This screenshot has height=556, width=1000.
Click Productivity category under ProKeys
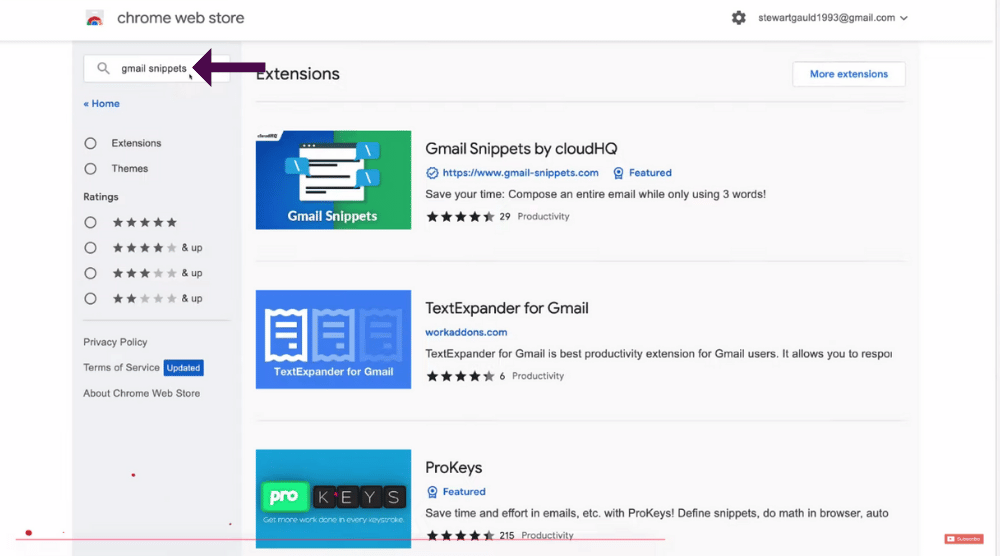547,536
